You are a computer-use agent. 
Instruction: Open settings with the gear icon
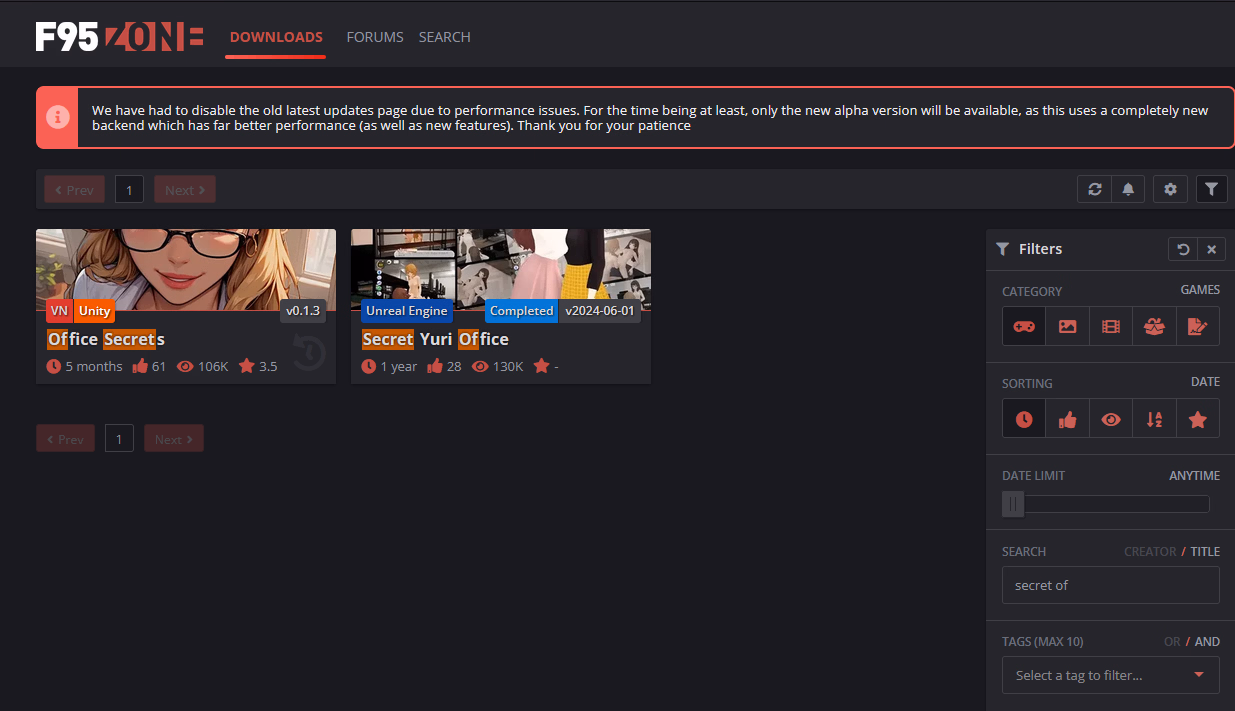click(x=1170, y=189)
